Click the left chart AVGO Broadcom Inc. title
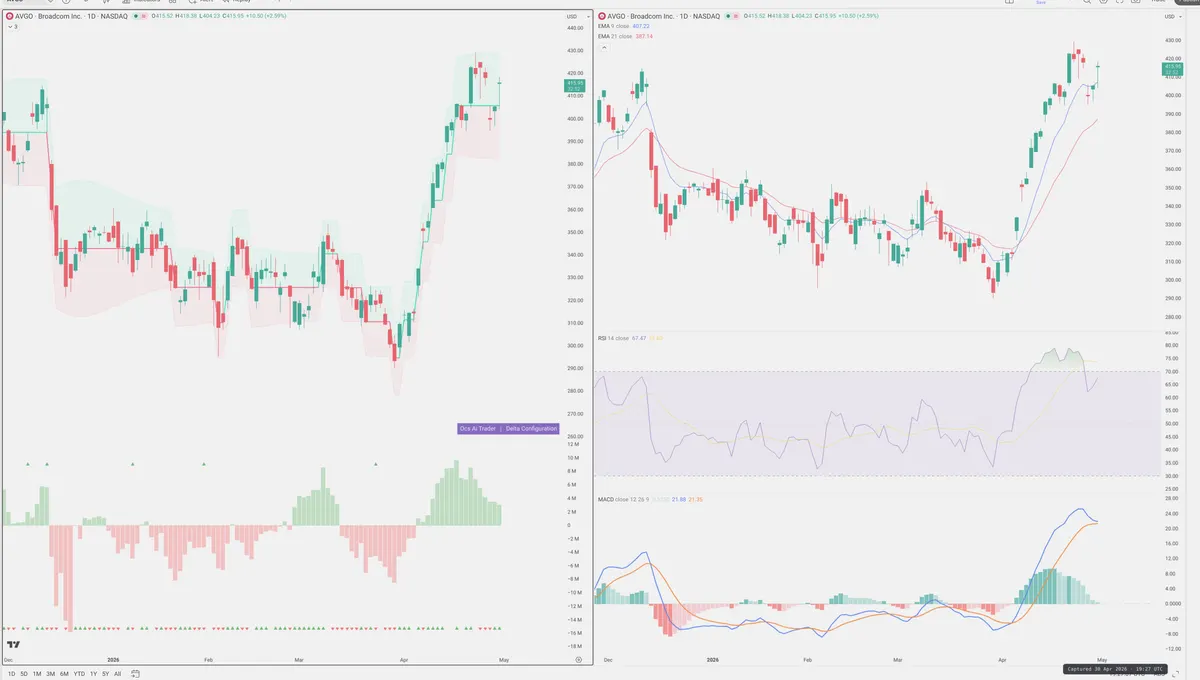 pos(71,16)
